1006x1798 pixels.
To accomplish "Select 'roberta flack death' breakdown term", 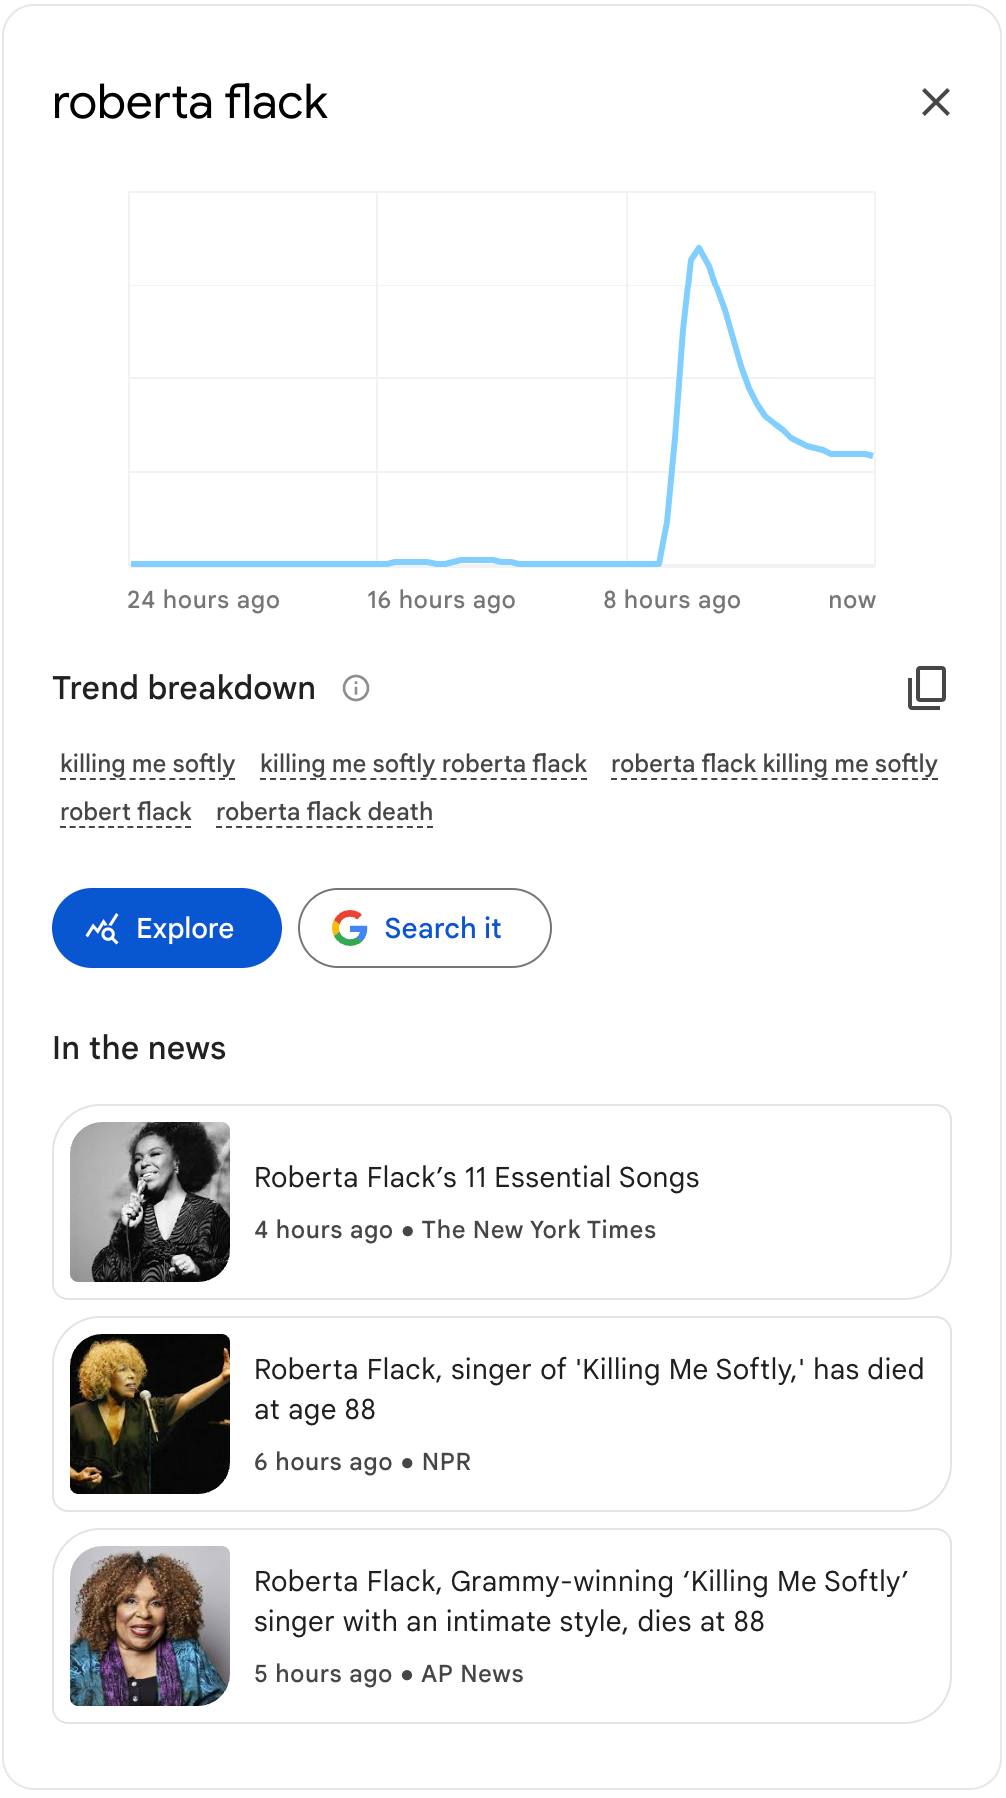I will 324,812.
